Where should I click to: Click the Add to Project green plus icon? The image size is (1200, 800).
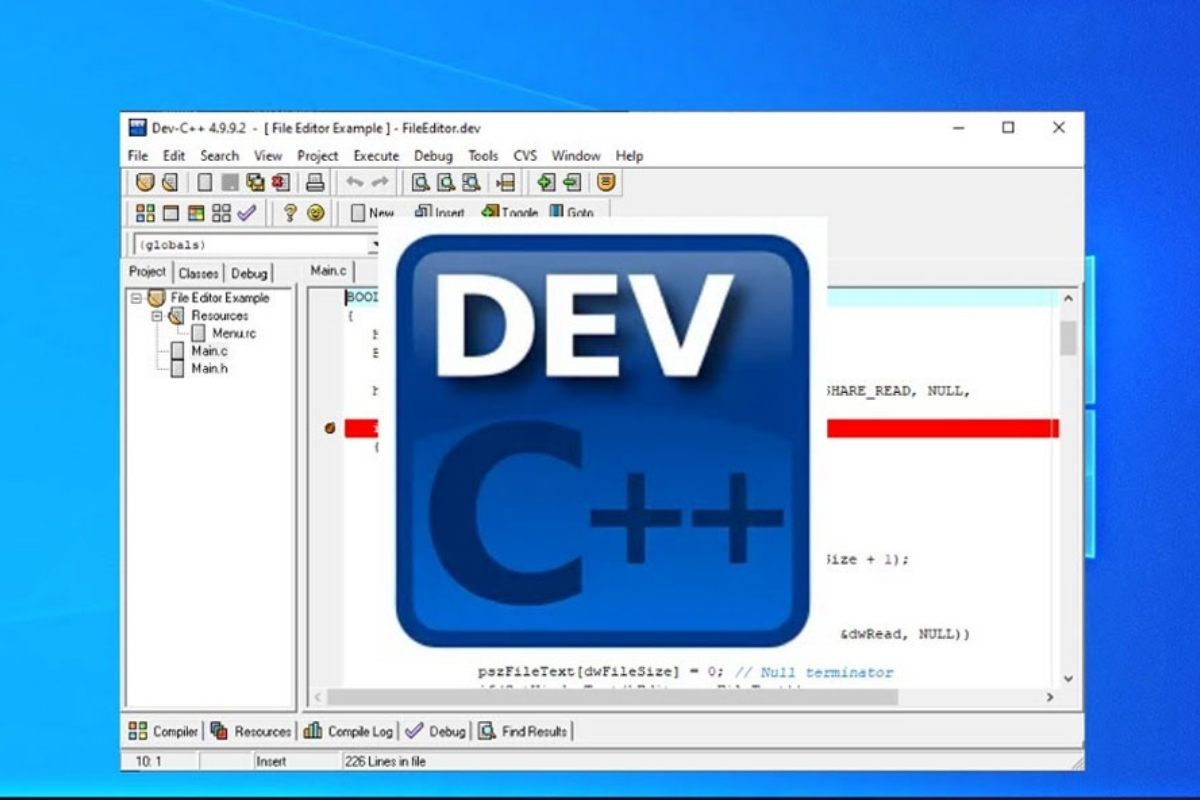click(x=545, y=182)
